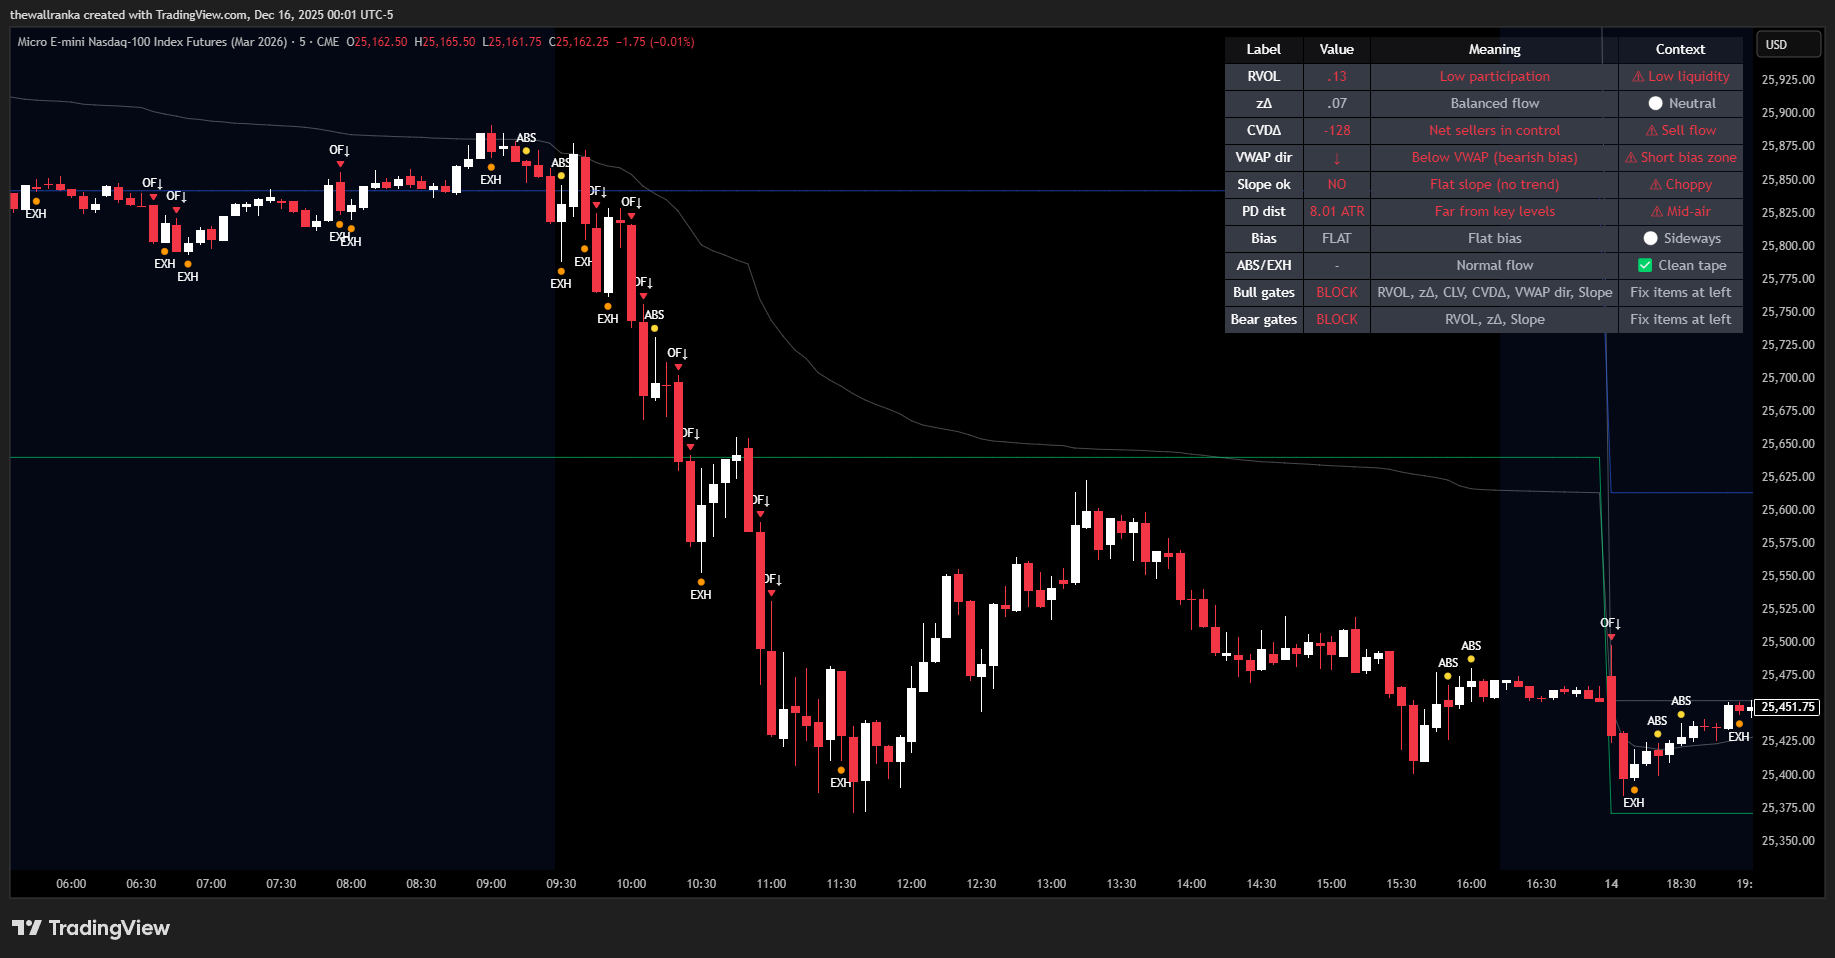Select the VWAP dir row label
This screenshot has width=1835, height=958.
click(1264, 157)
